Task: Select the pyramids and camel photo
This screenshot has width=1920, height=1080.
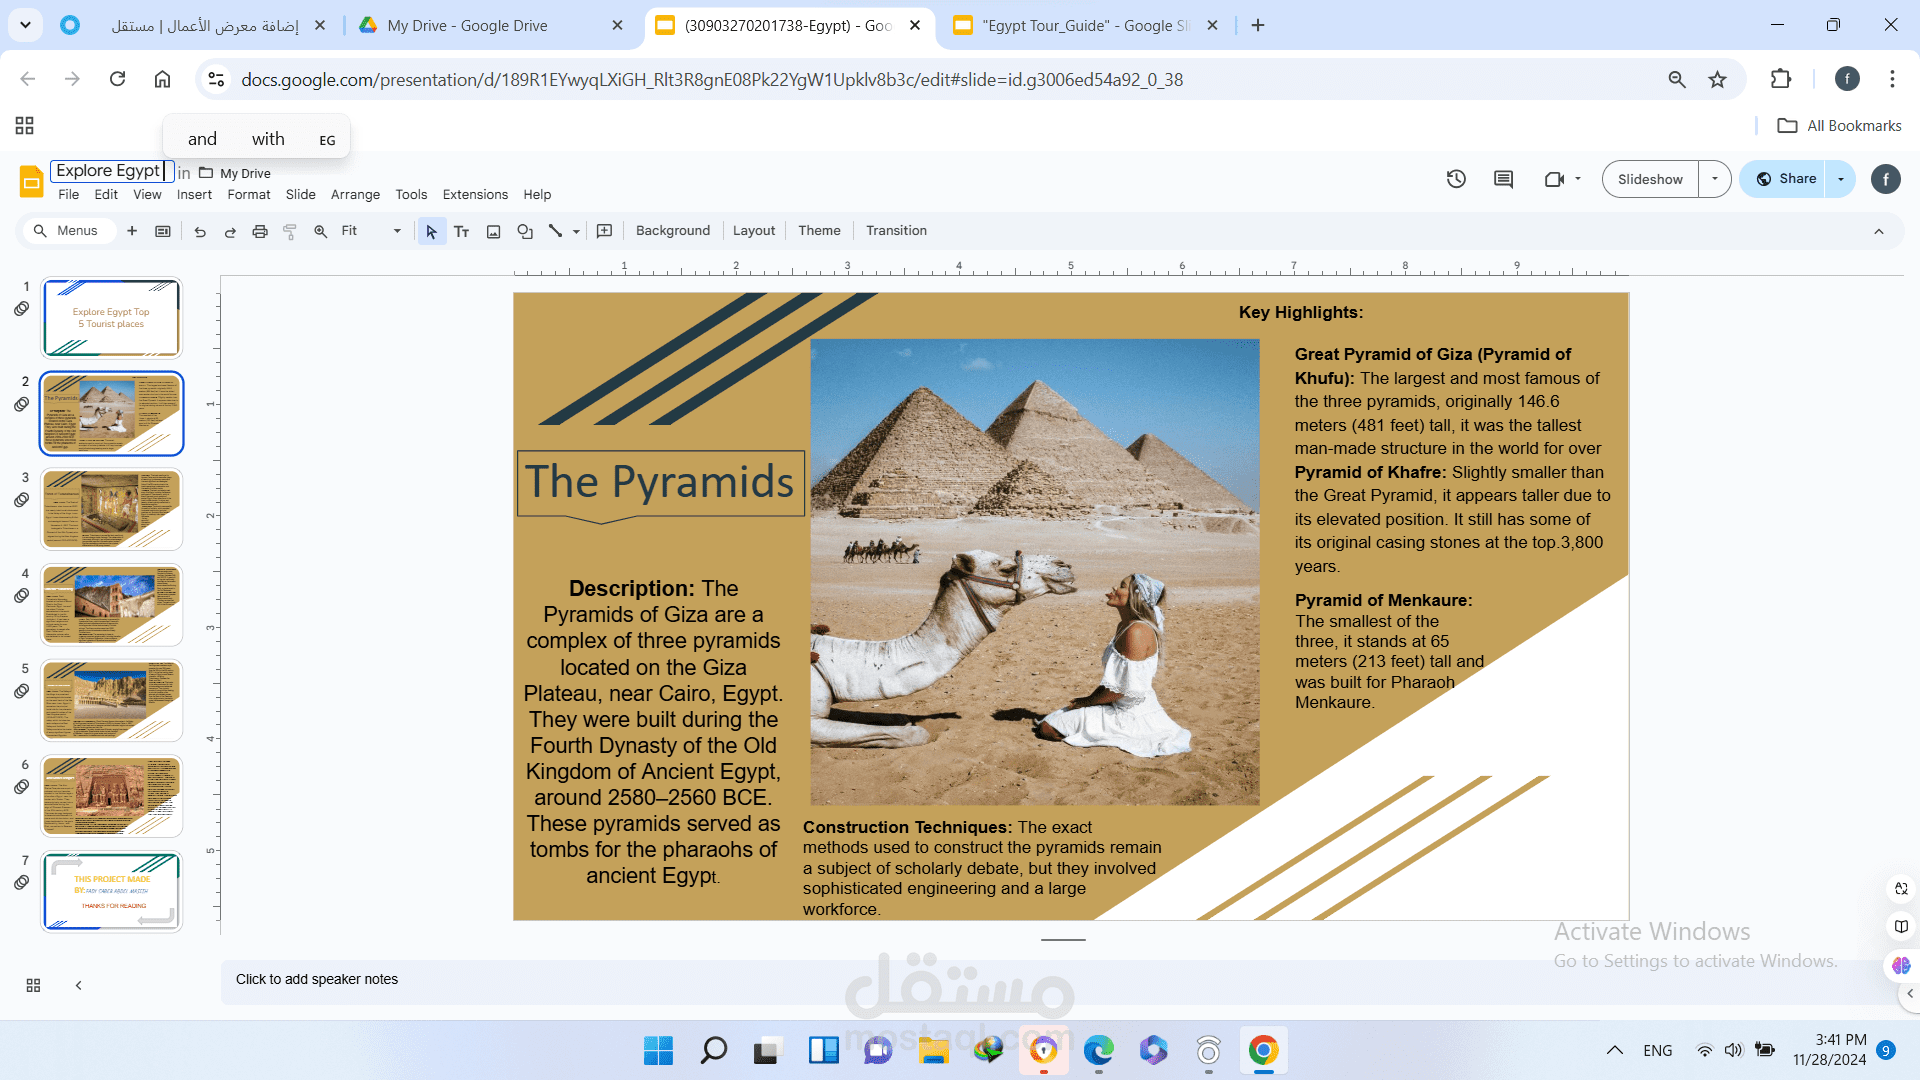Action: coord(1035,572)
